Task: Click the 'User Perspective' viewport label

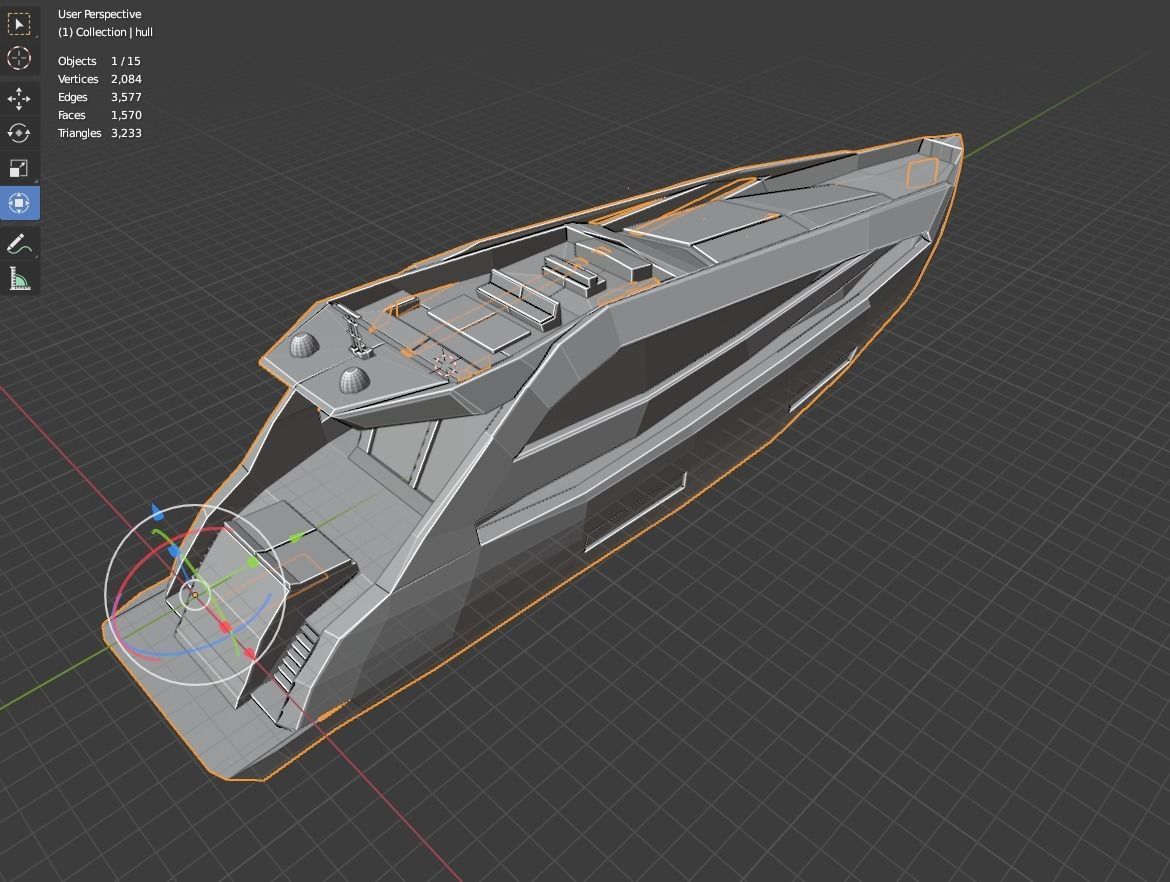Action: (x=99, y=14)
